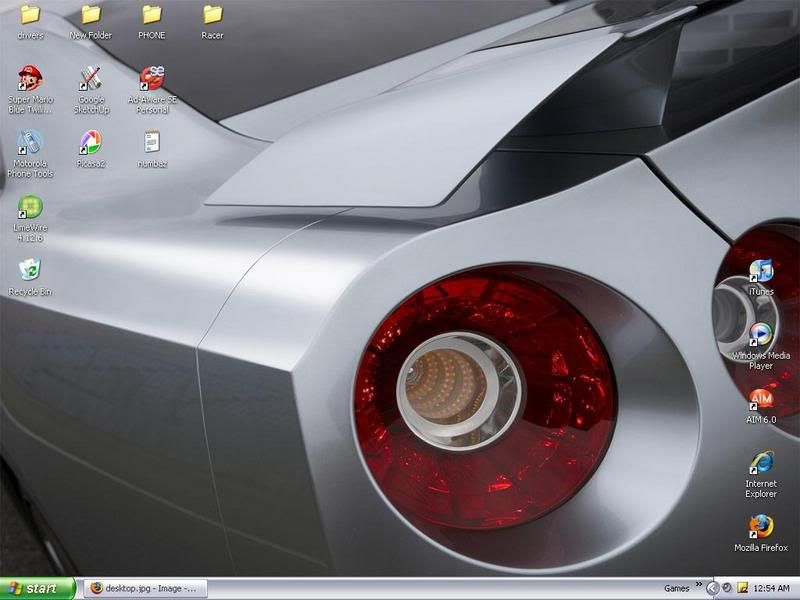Select the drivers folder
Screen dimensions: 800x600
(30, 15)
